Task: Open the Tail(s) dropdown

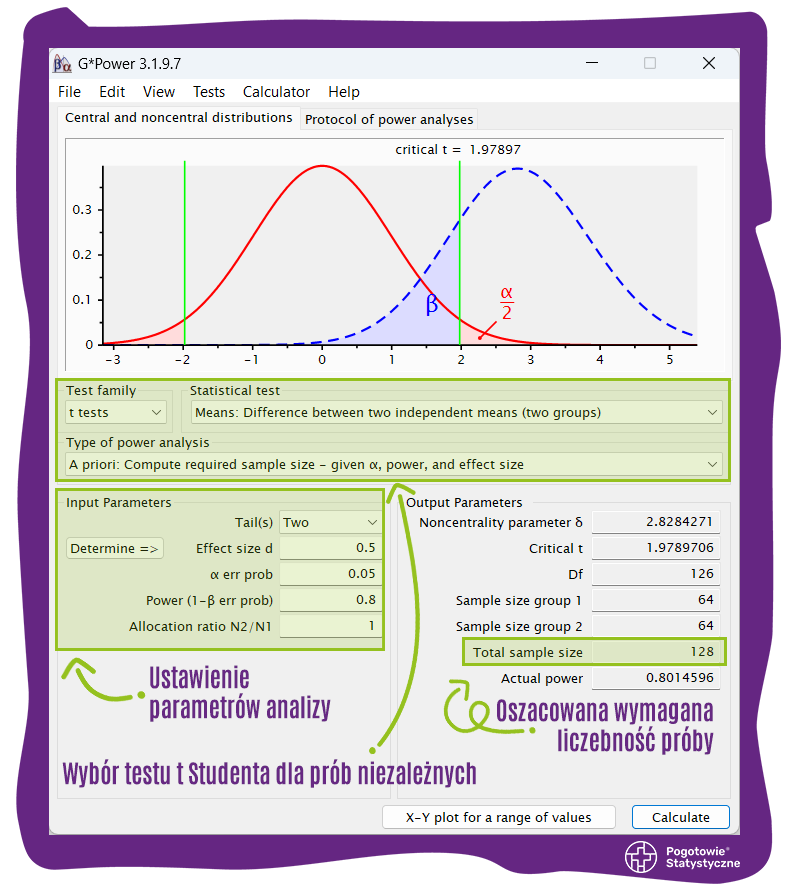Action: click(330, 522)
